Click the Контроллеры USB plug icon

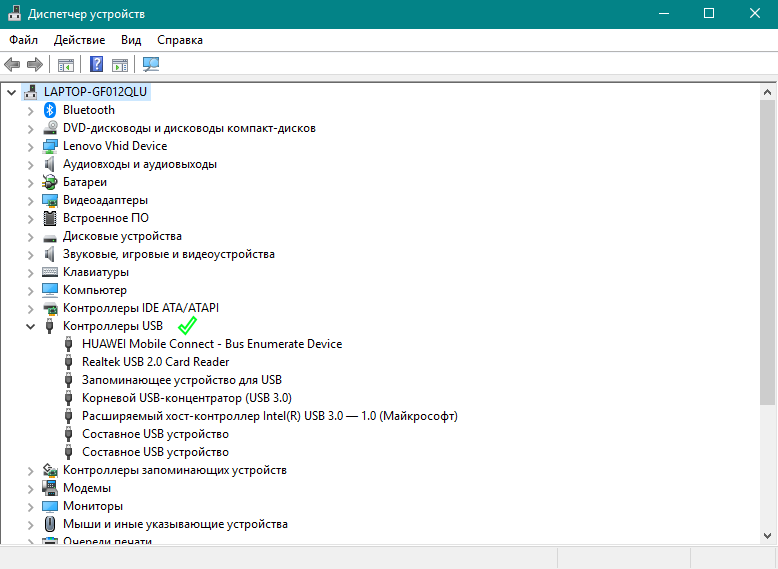click(49, 326)
